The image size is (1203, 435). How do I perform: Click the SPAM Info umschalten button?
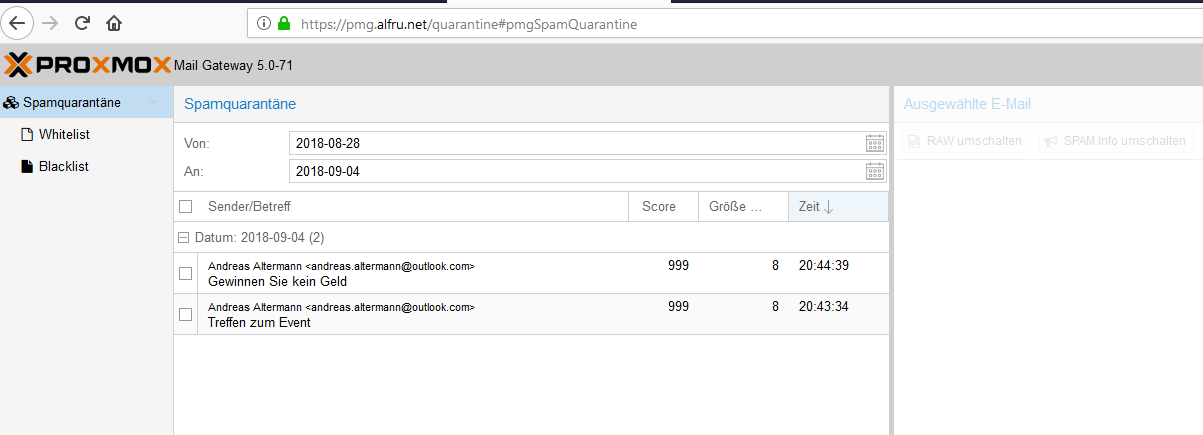tap(1116, 141)
